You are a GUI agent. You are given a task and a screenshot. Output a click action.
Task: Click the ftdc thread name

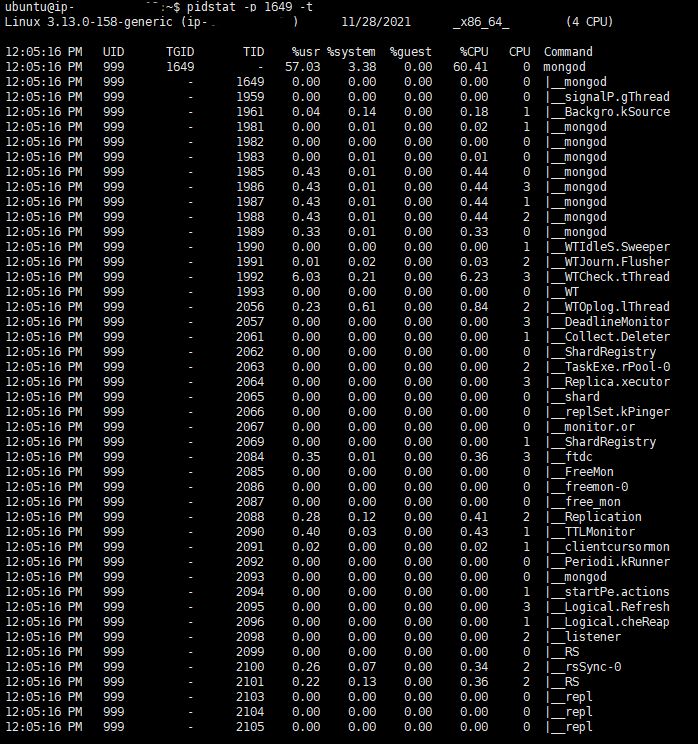click(x=579, y=457)
